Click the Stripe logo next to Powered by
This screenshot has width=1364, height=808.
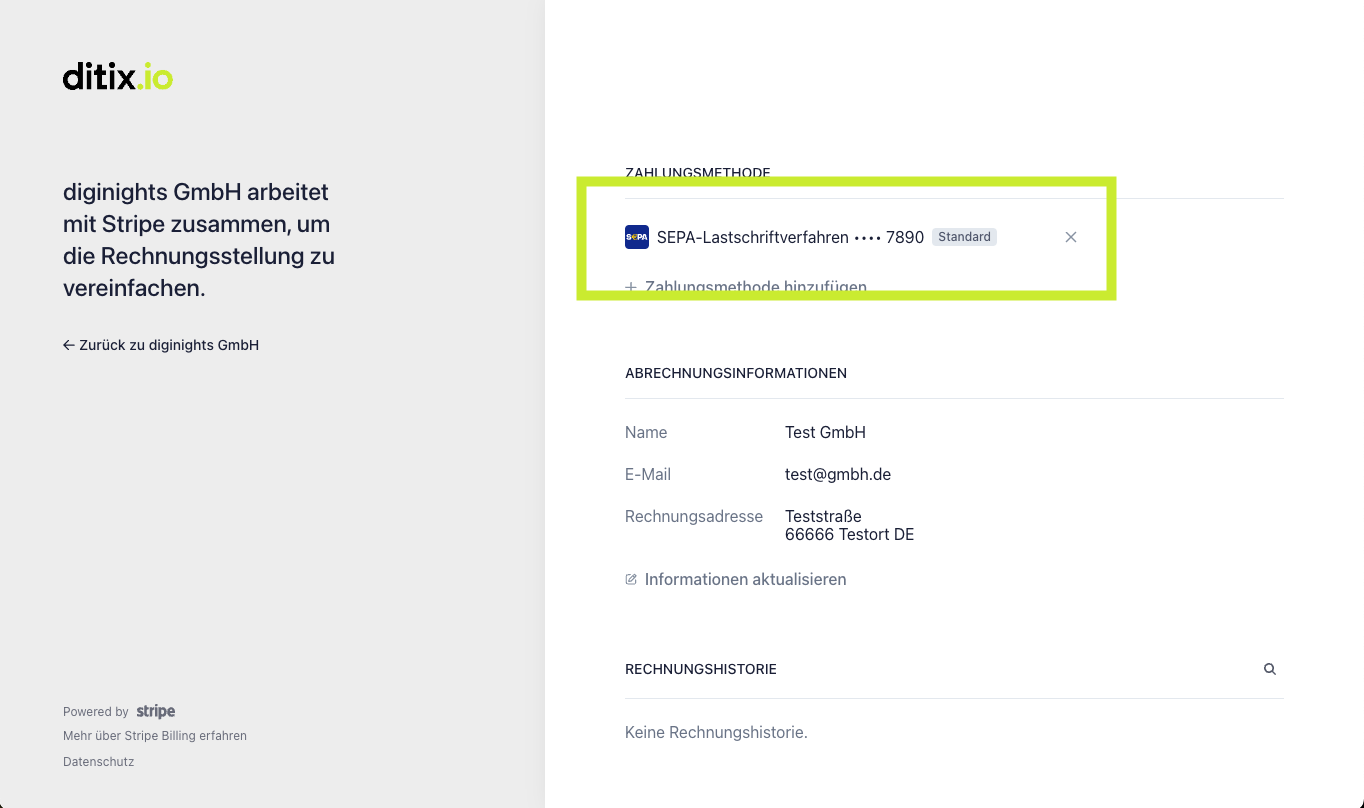click(156, 711)
